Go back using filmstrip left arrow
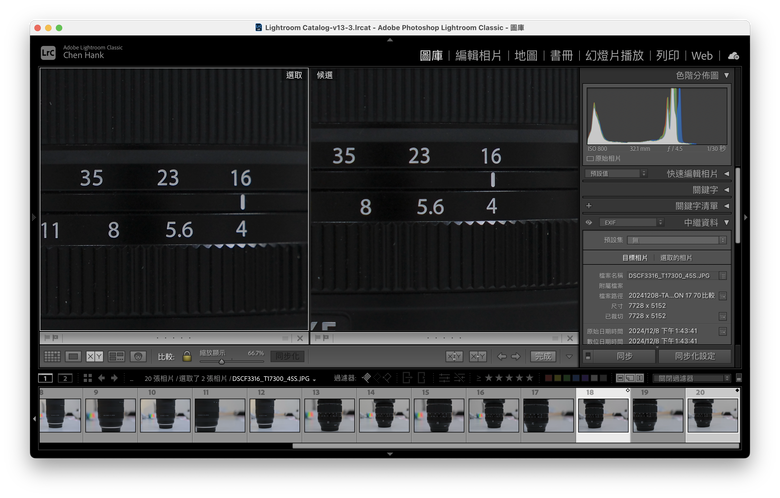Screen dimensions: 780x498 tap(101, 378)
